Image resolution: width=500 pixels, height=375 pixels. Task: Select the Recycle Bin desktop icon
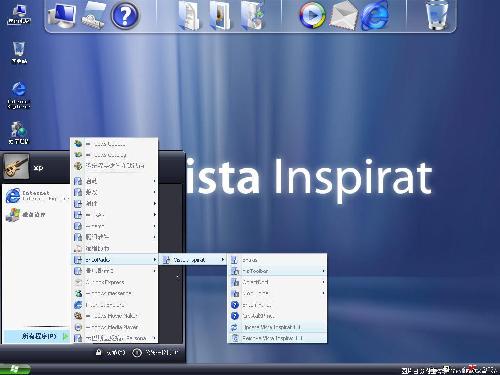pos(19,52)
